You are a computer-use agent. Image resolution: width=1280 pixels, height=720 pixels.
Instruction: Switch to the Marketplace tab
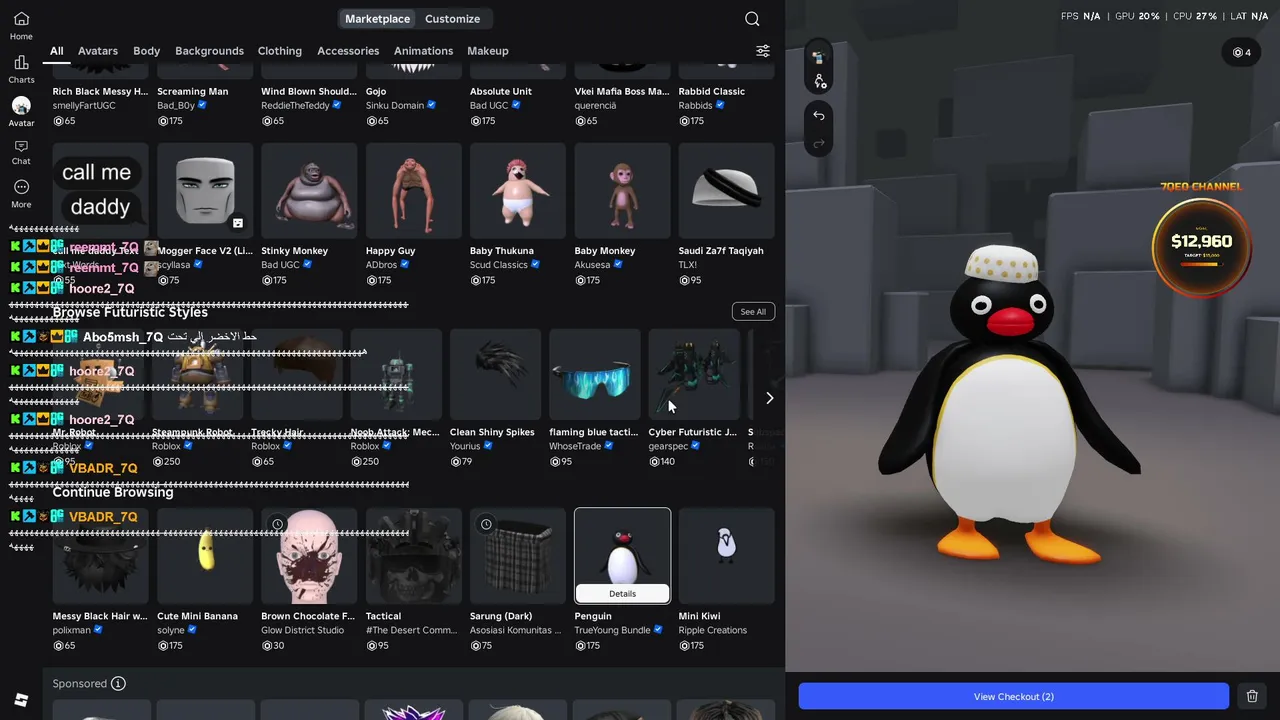click(x=377, y=19)
